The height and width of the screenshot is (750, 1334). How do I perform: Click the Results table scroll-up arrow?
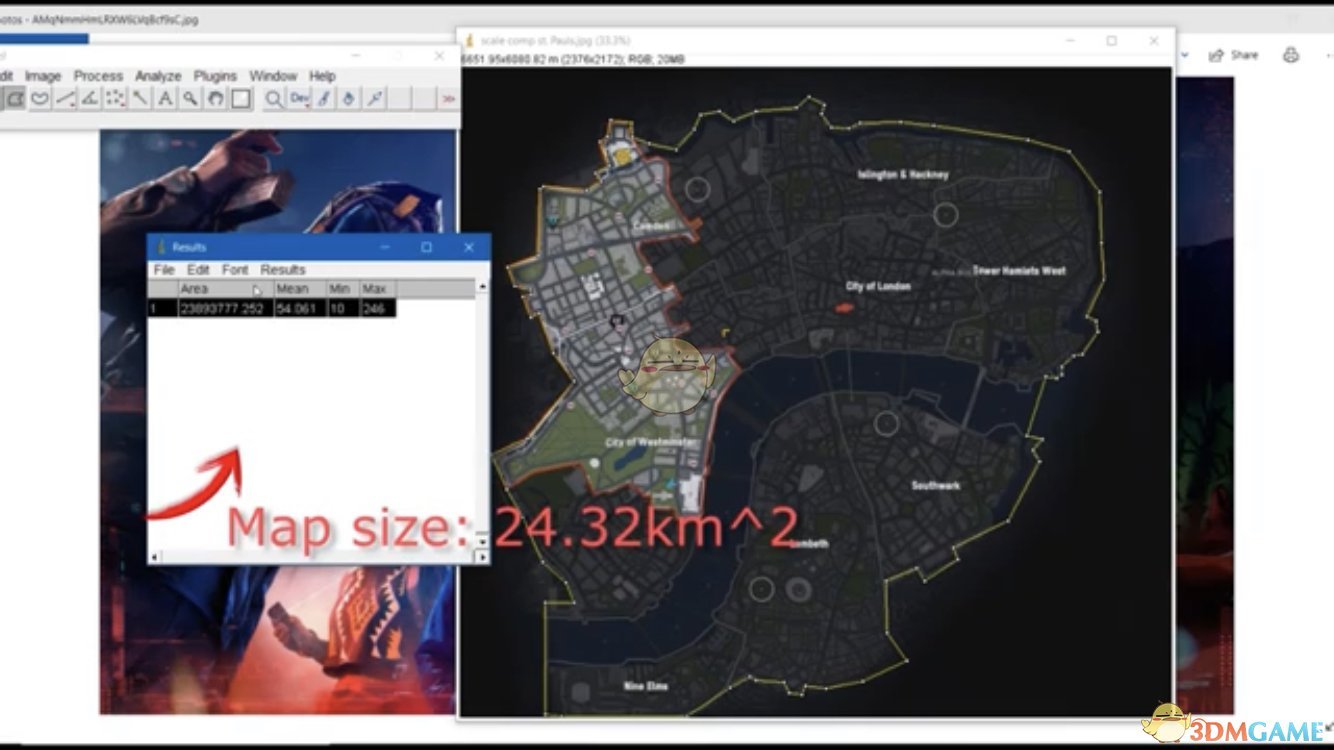483,287
